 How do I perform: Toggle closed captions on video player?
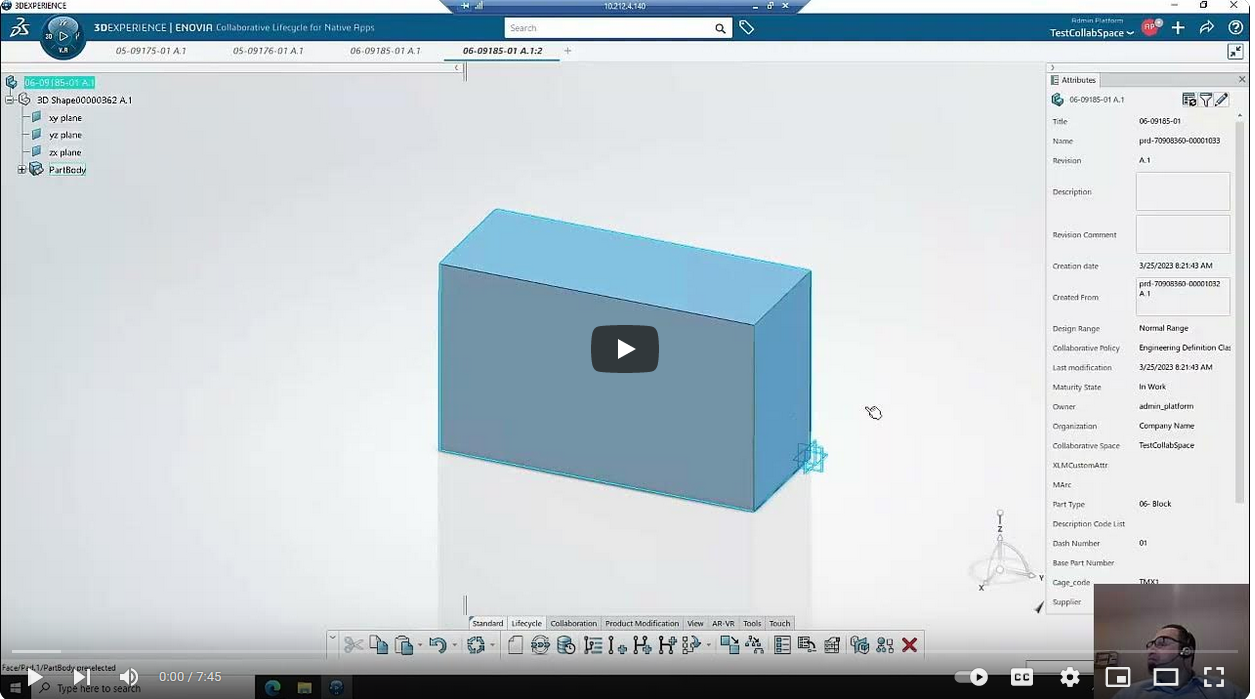click(x=1021, y=677)
